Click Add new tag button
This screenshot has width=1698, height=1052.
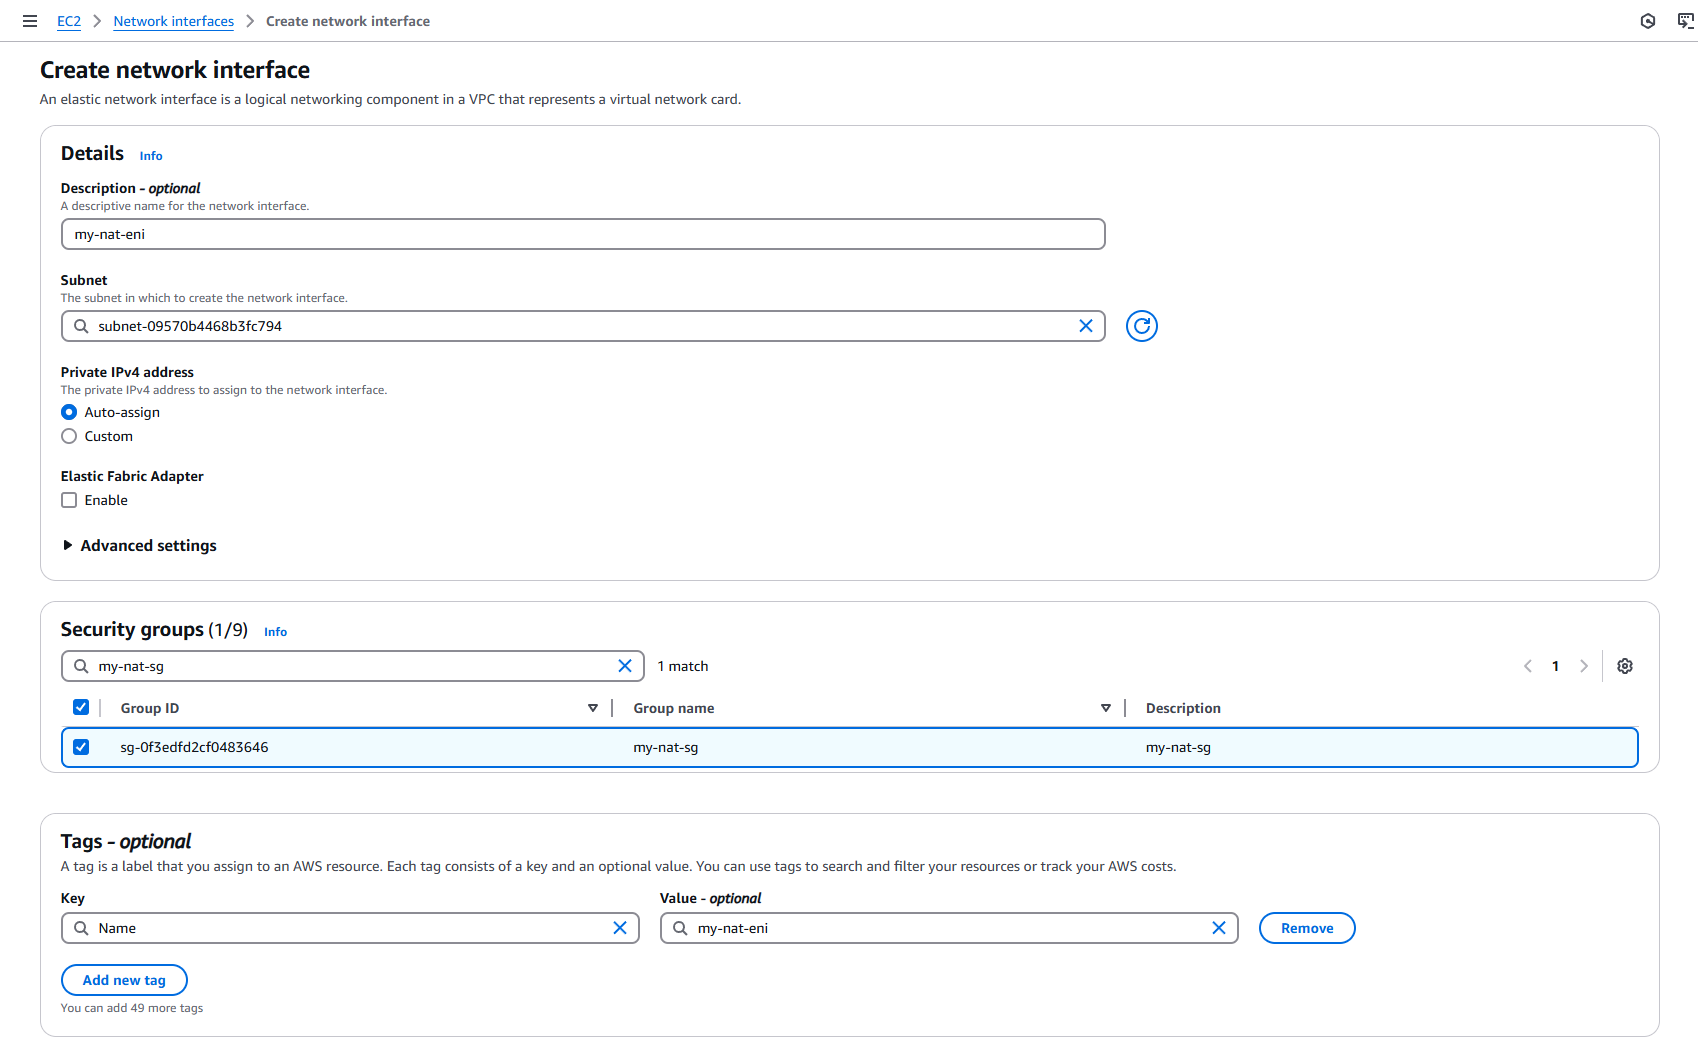click(x=124, y=980)
